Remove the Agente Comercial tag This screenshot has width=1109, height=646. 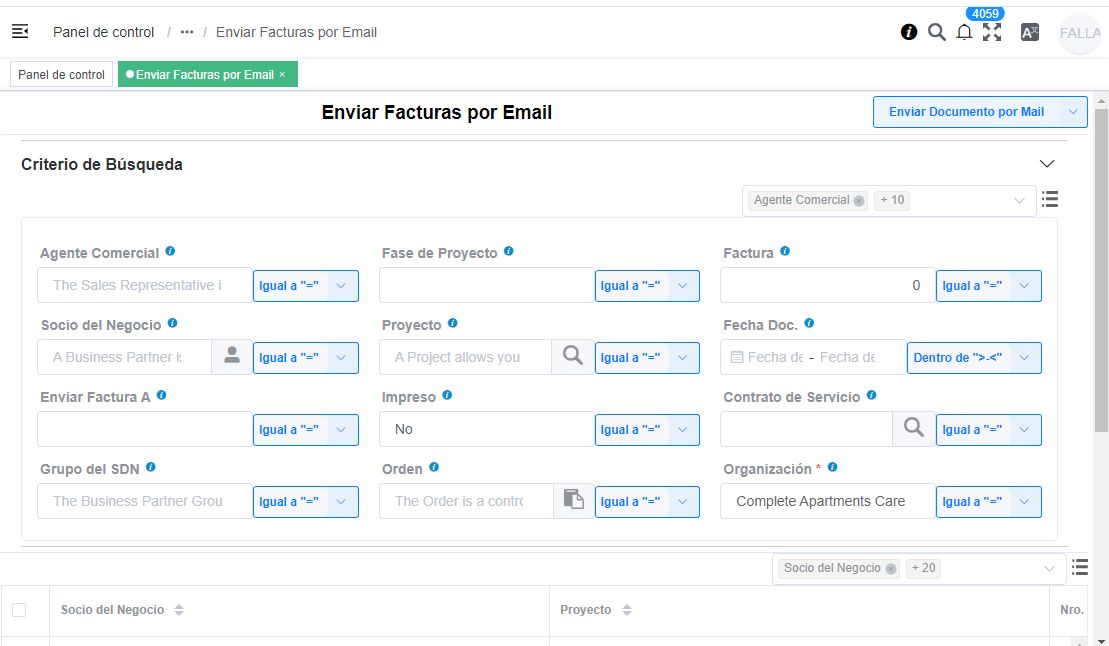[x=859, y=201]
